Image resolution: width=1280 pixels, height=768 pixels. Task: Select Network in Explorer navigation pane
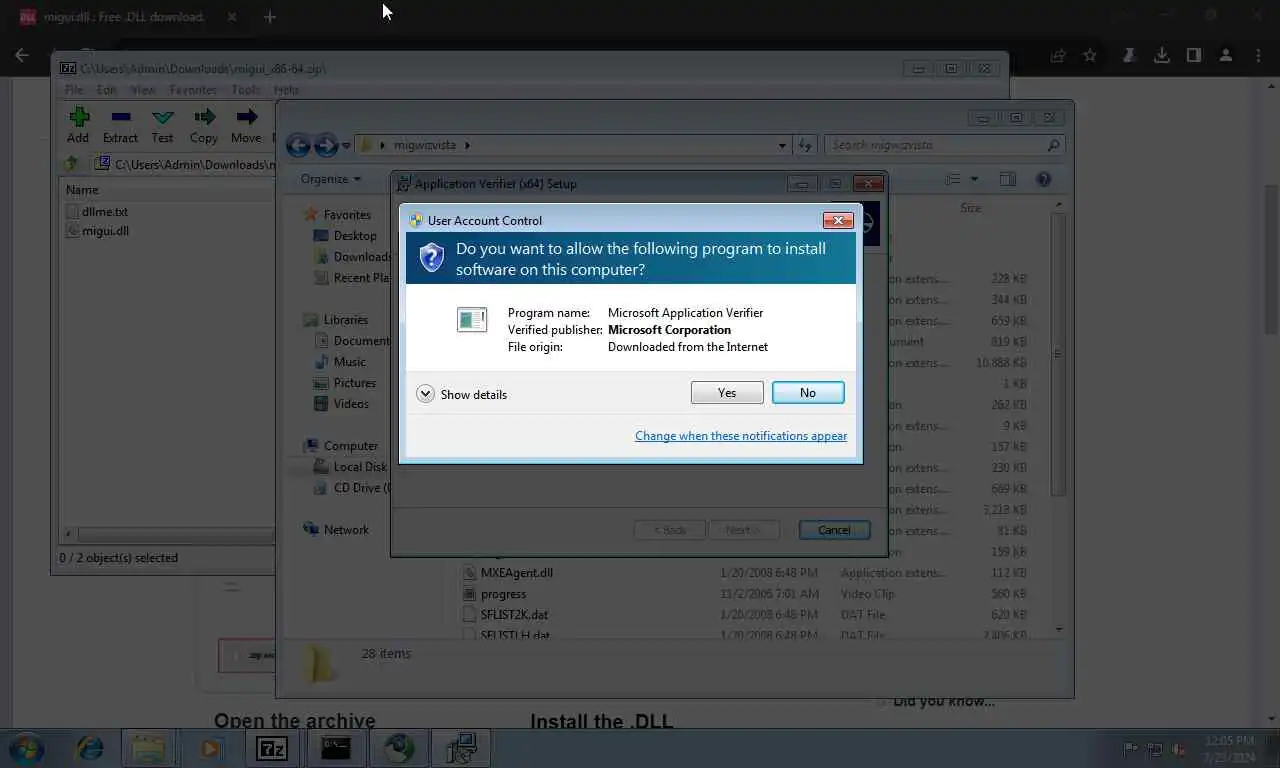point(346,530)
